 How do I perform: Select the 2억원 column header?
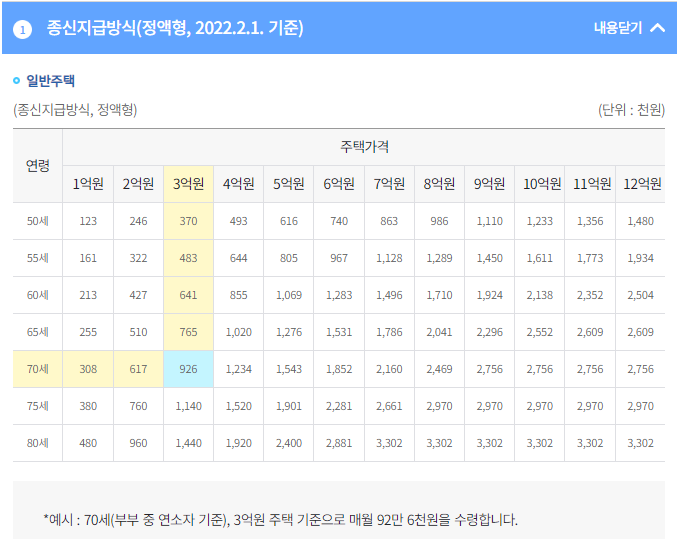[x=138, y=184]
